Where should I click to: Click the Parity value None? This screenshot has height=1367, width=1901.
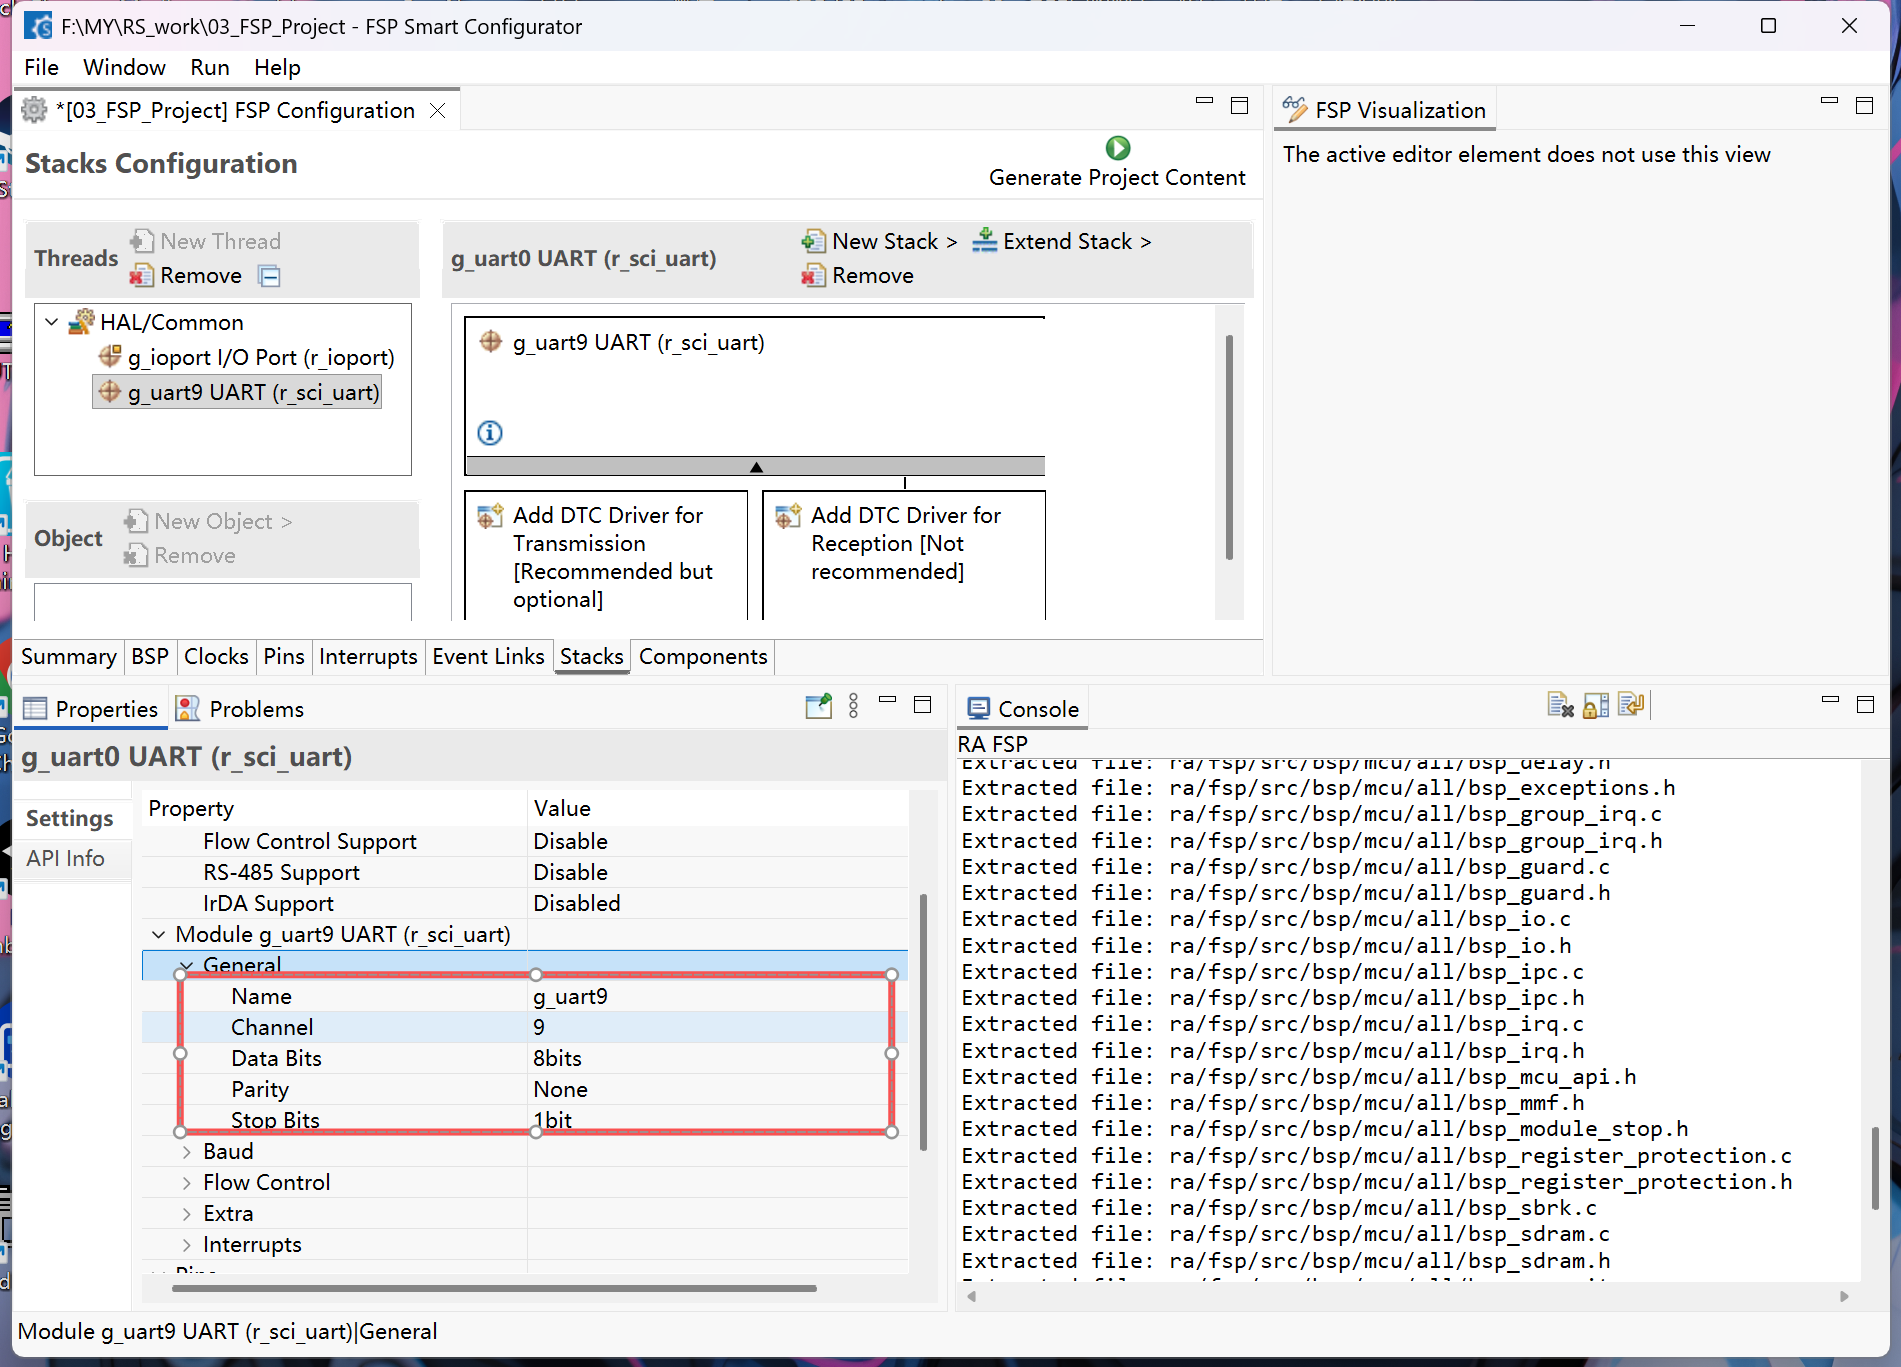pyautogui.click(x=717, y=1089)
